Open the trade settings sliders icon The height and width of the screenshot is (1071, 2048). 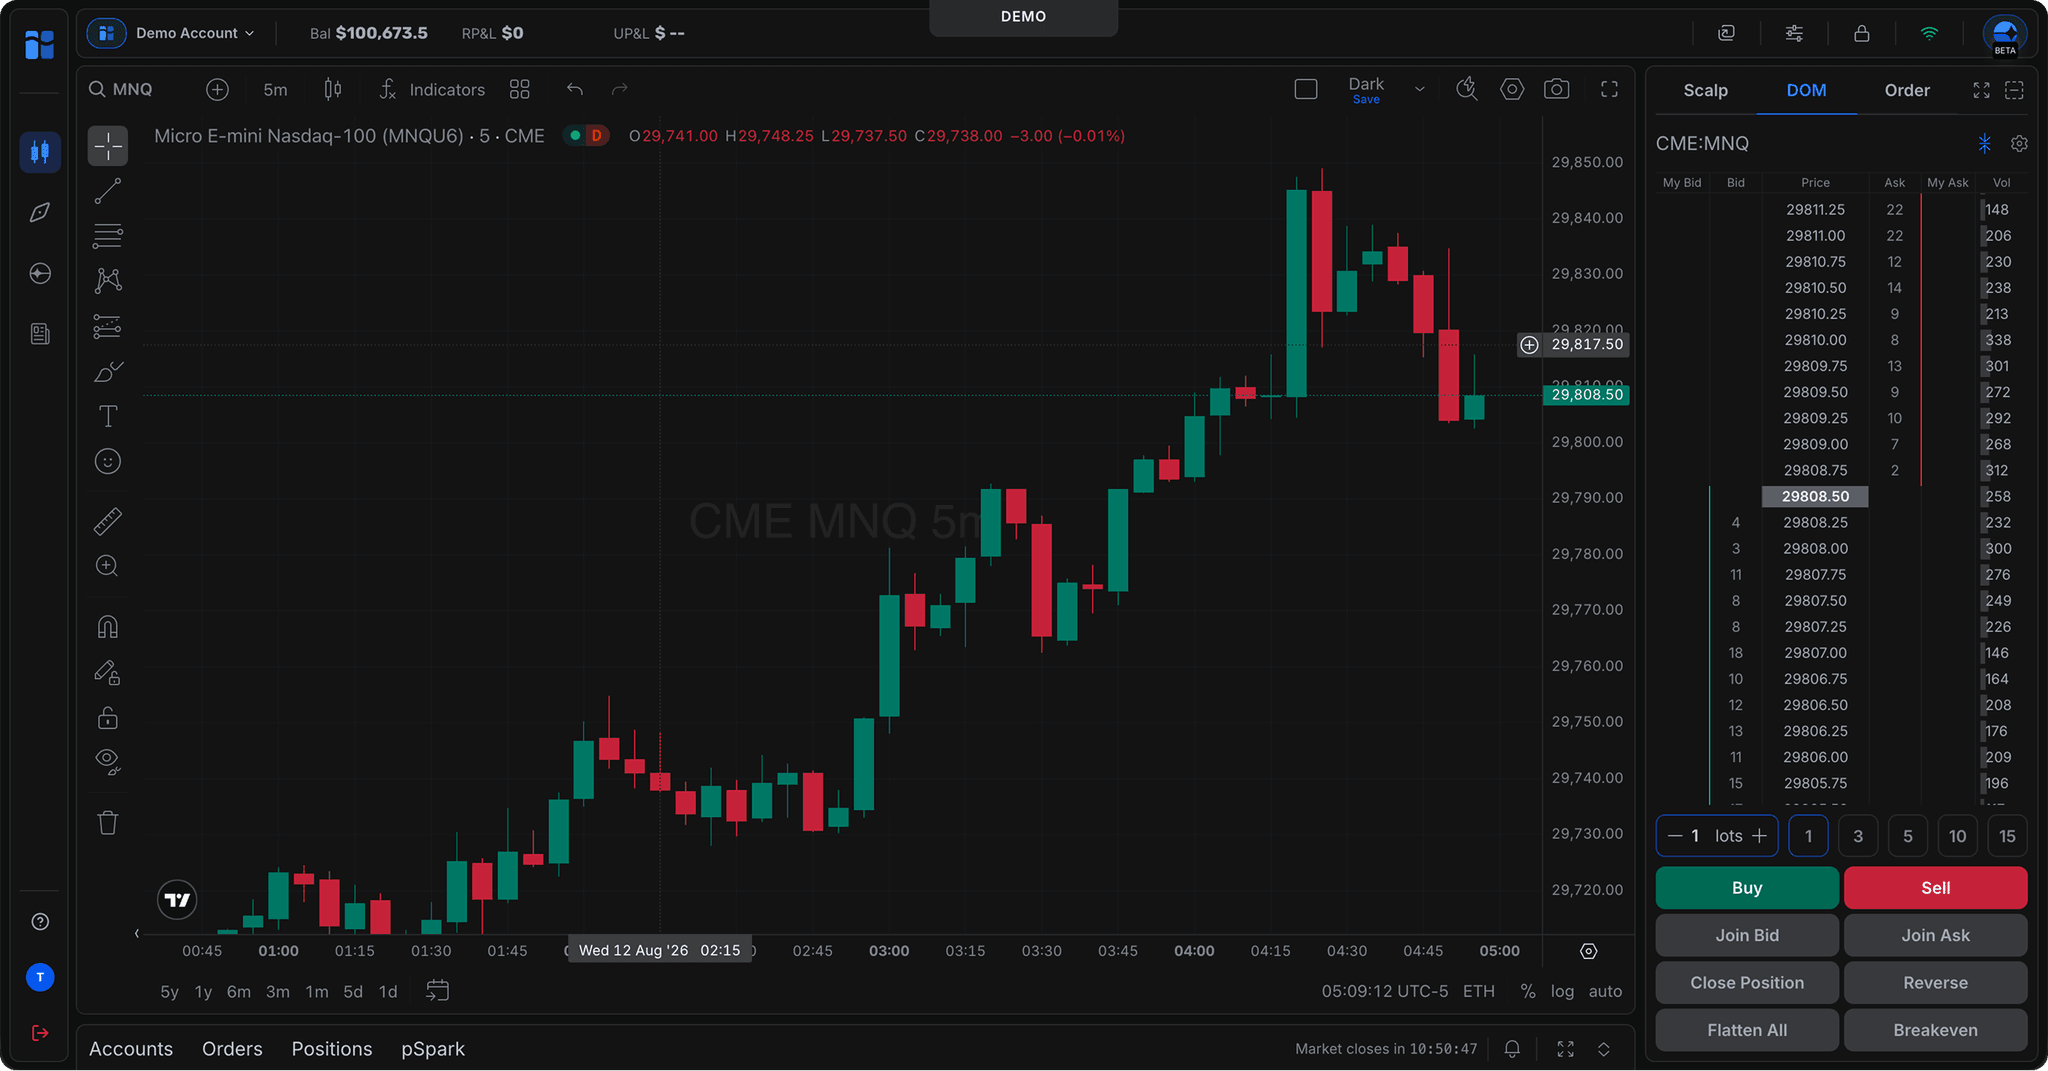click(x=1795, y=33)
